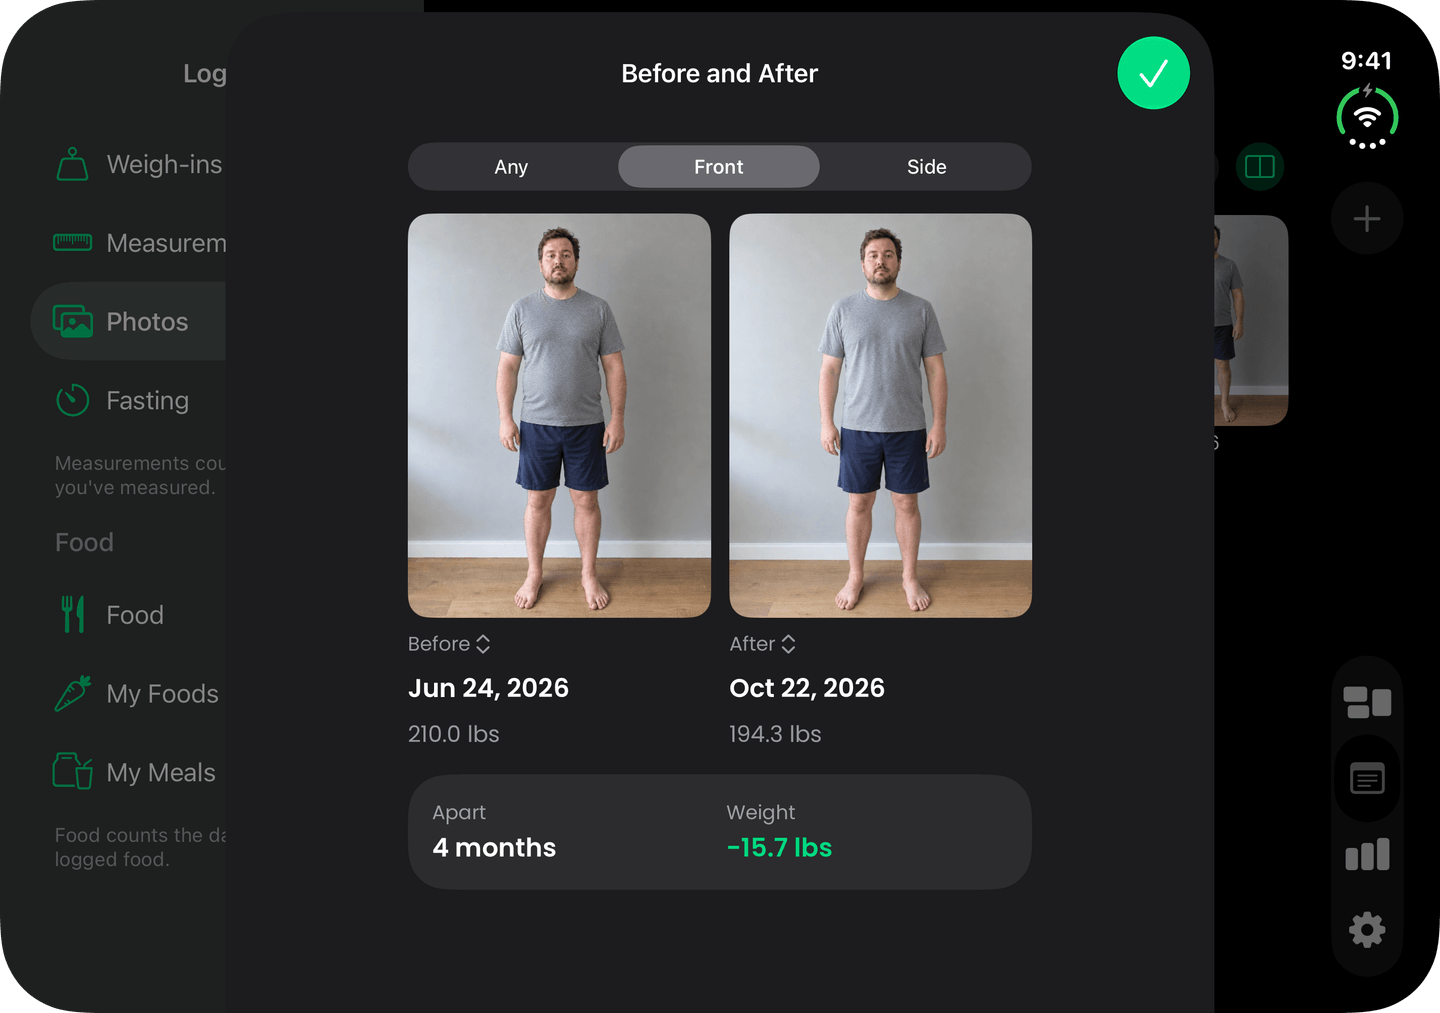Select the Any photo filter
Image resolution: width=1440 pixels, height=1013 pixels.
coord(511,167)
